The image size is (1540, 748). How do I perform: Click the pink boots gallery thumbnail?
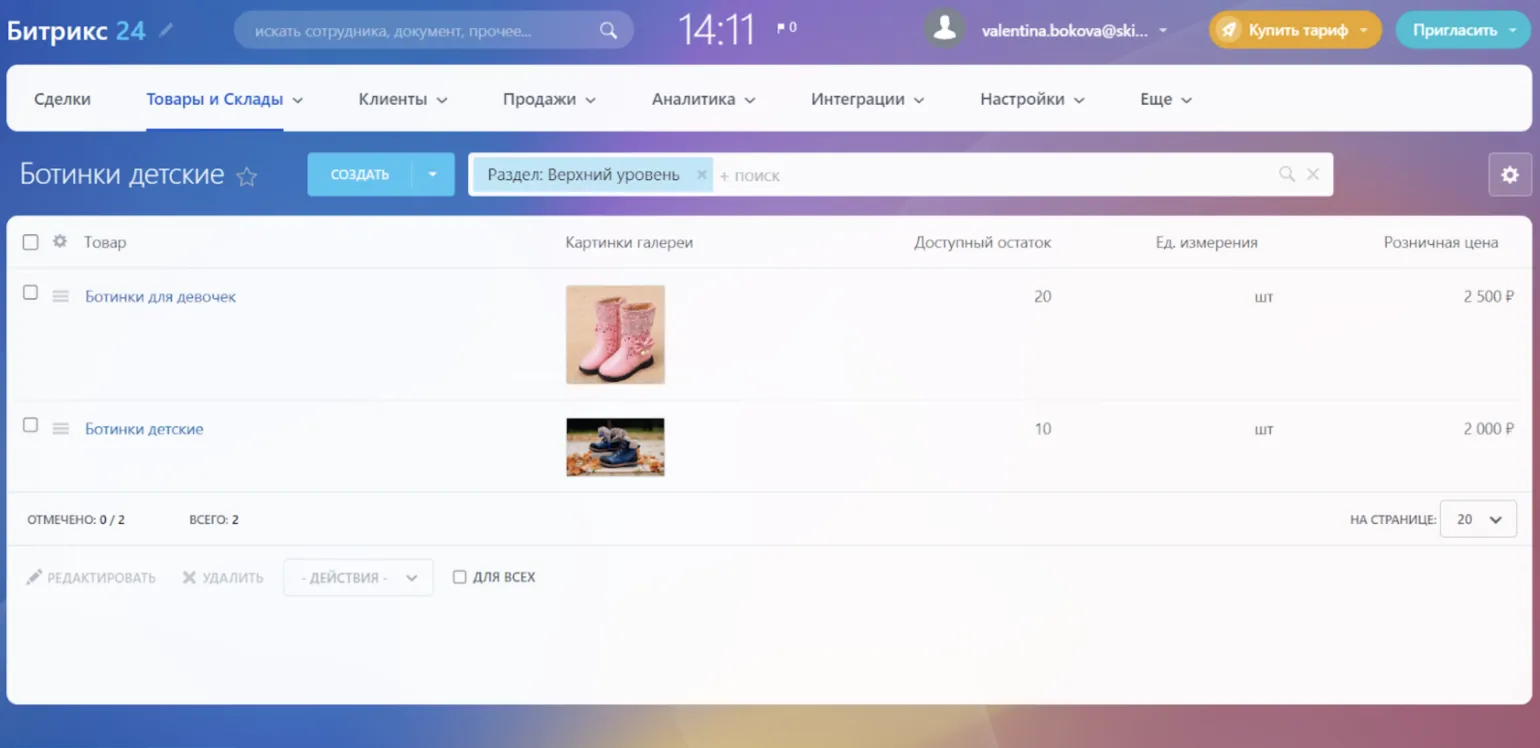pos(615,335)
